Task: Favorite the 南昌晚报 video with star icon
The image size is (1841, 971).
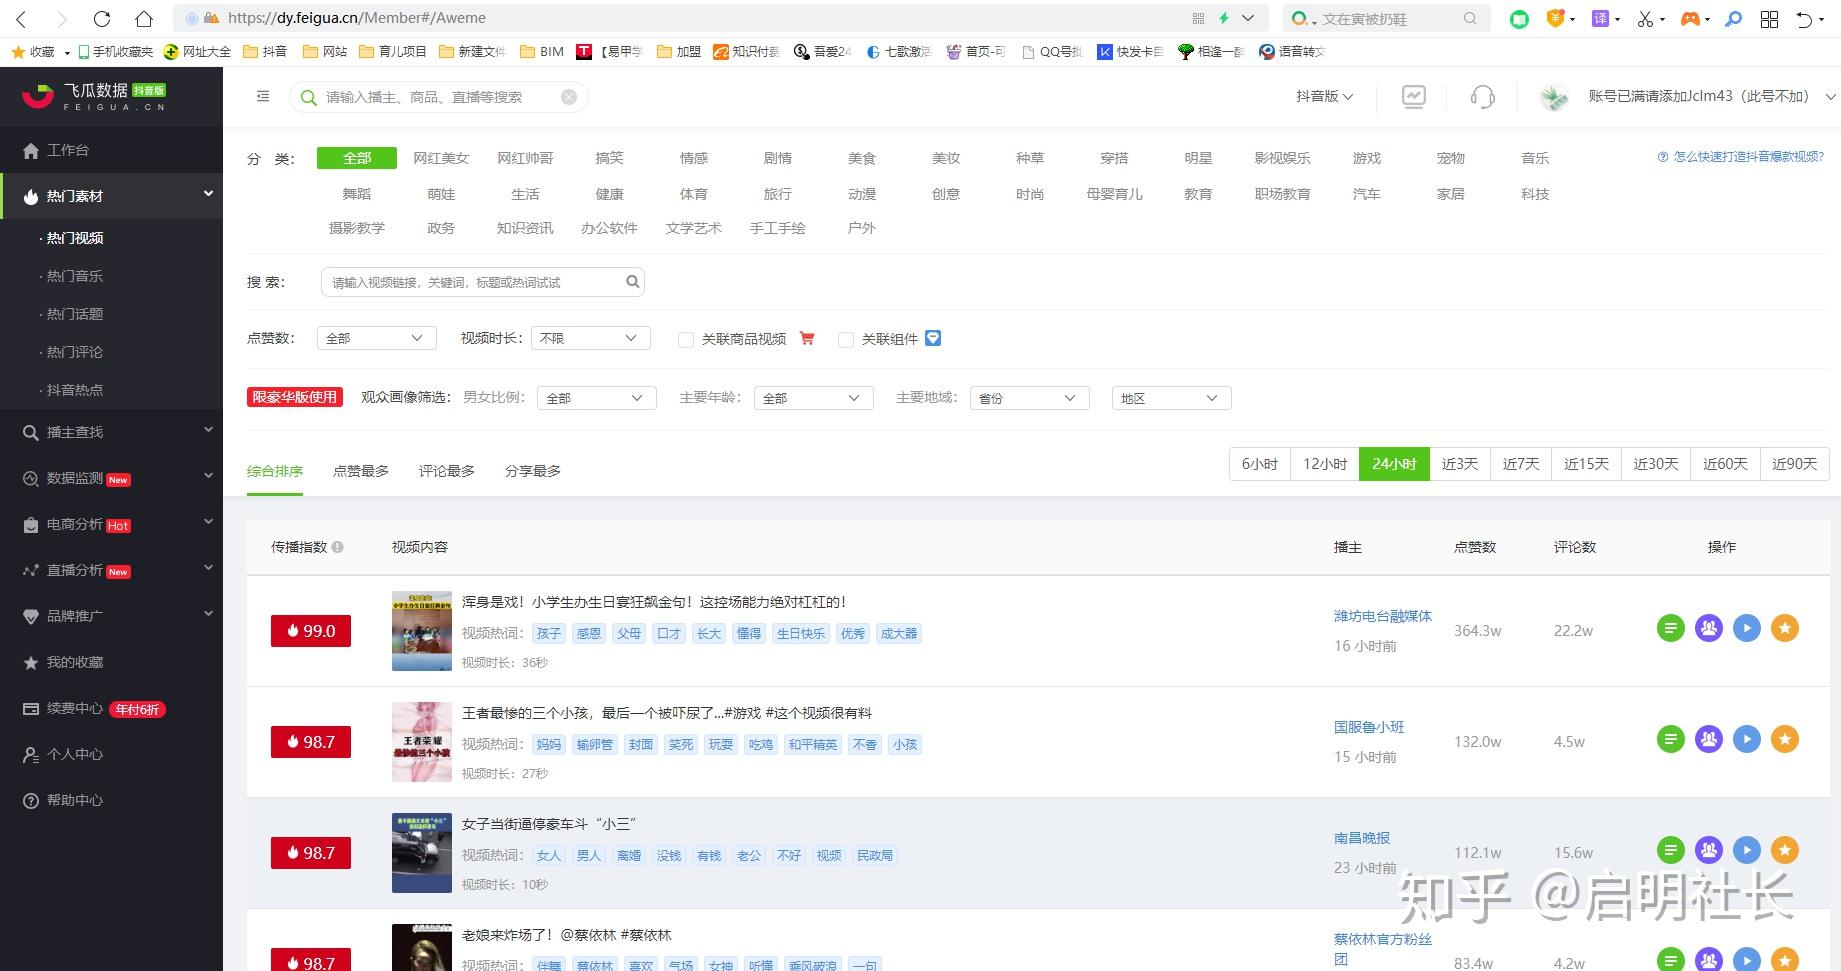Action: click(1785, 850)
